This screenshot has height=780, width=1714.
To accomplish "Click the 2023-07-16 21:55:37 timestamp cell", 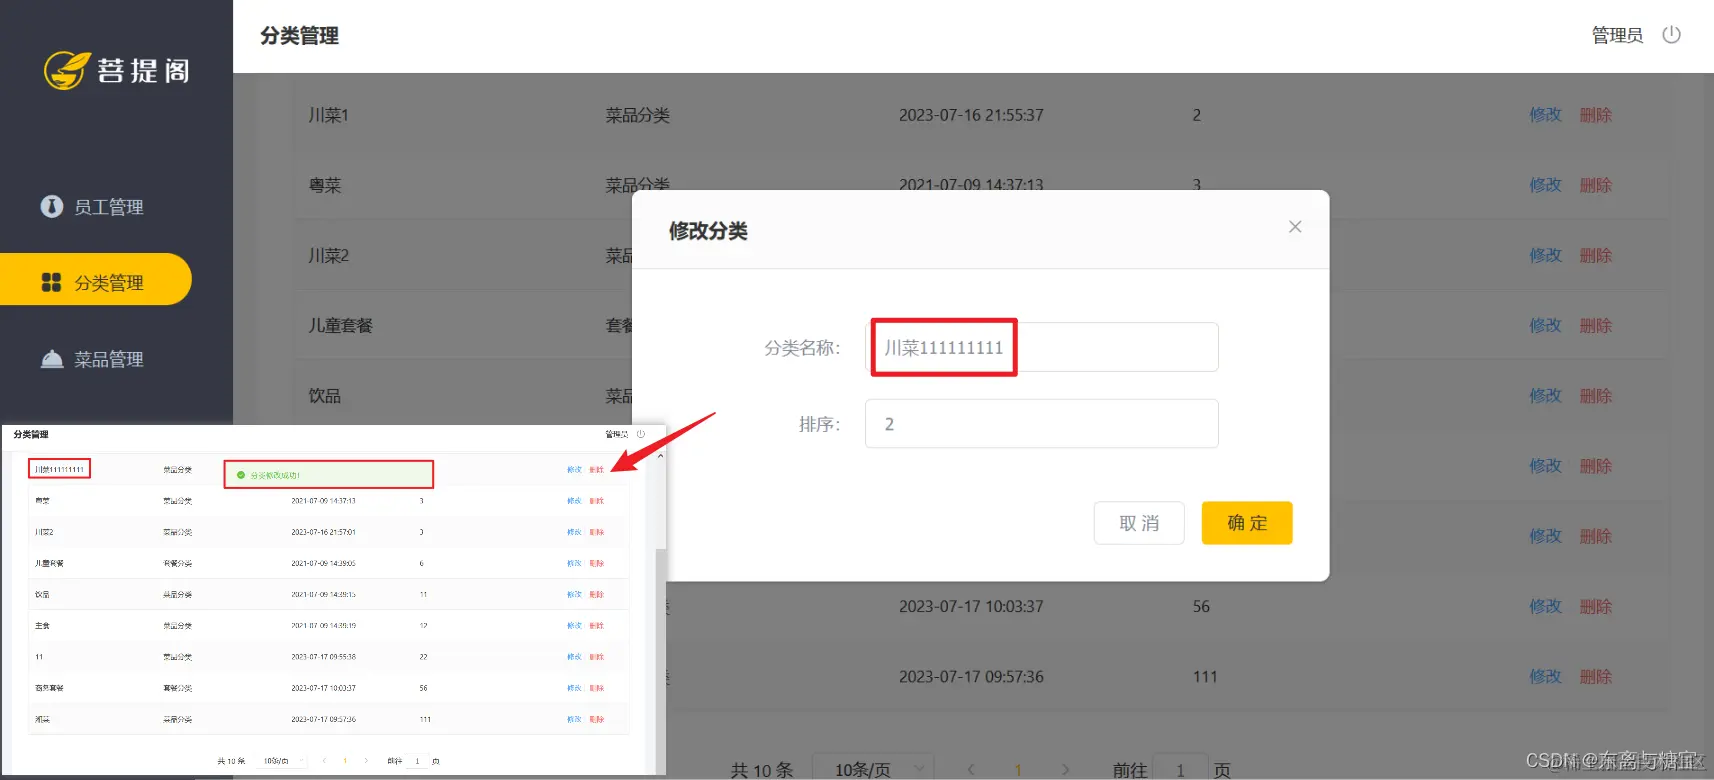I will (971, 115).
